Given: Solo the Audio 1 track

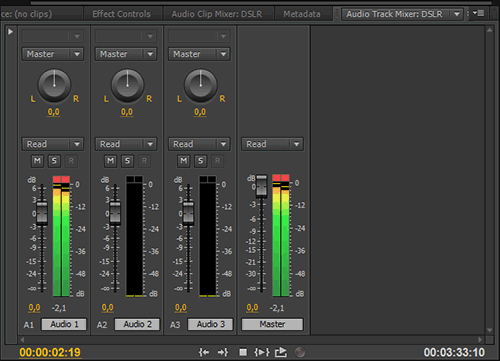Looking at the screenshot, I should (54, 161).
